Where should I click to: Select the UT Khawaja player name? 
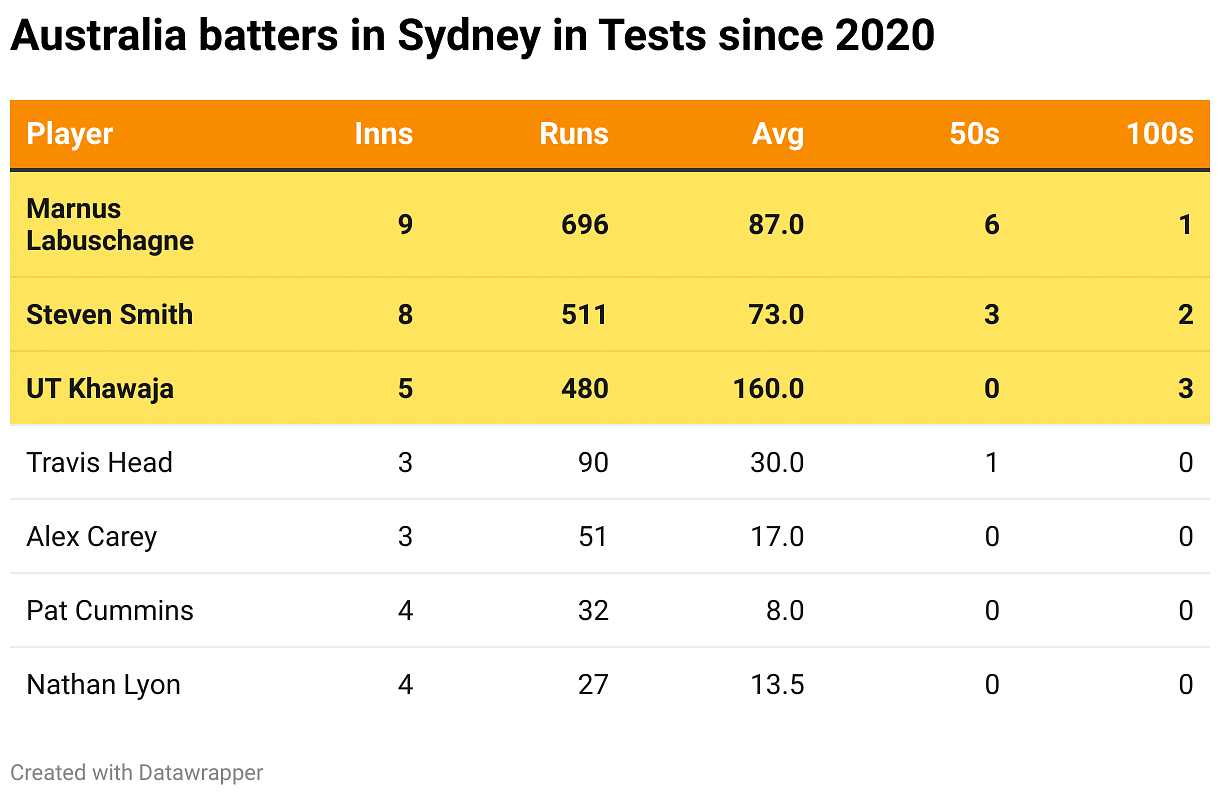coord(100,388)
